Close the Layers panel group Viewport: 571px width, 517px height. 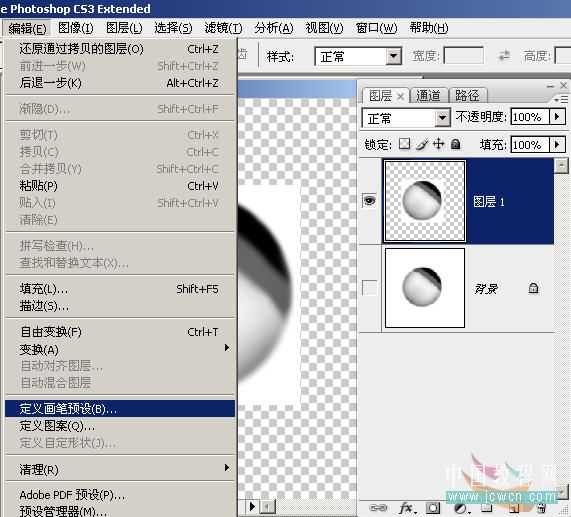(564, 86)
